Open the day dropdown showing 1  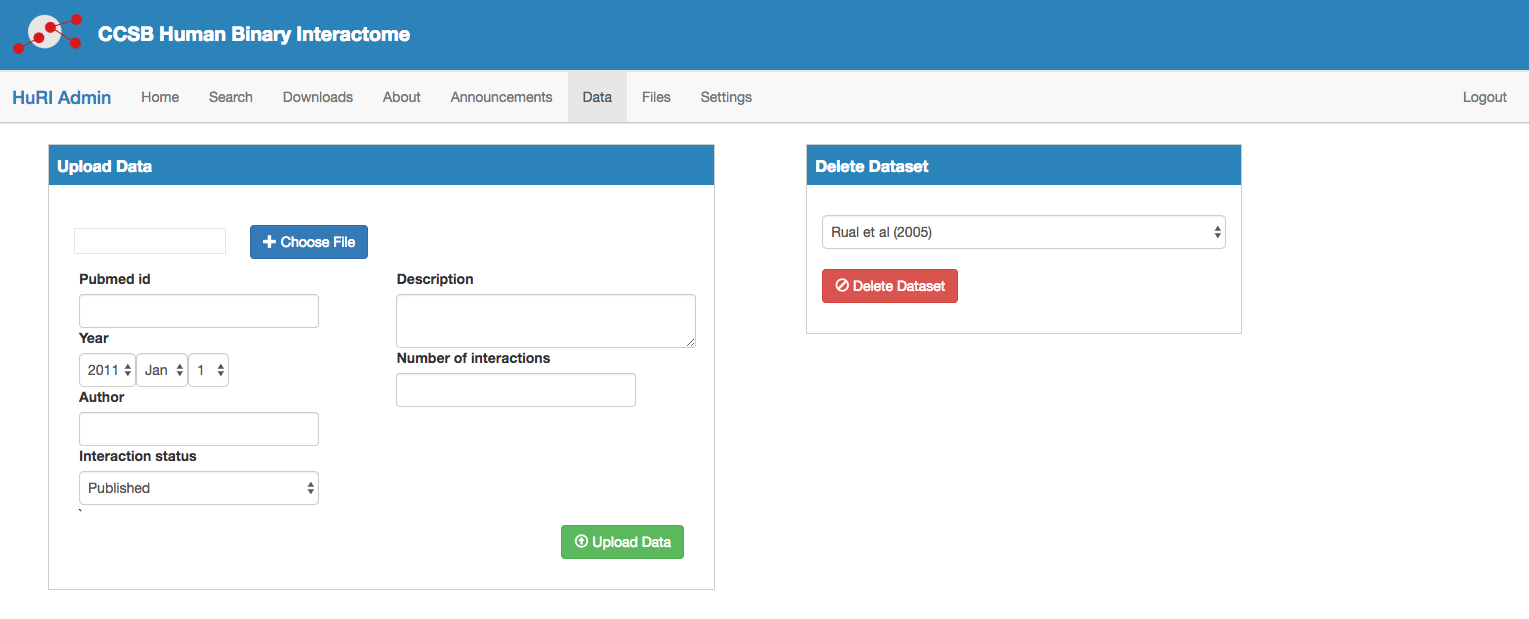(x=209, y=370)
